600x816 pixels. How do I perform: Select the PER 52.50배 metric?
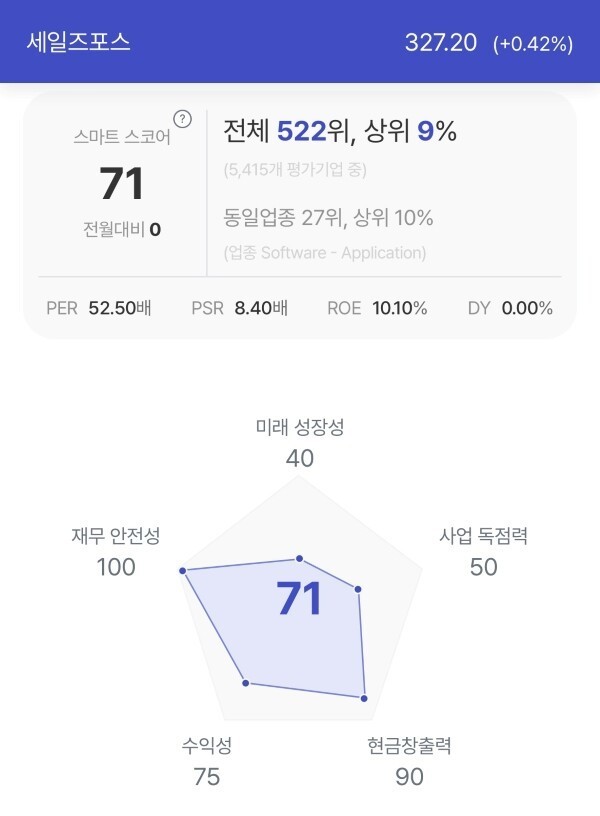99,308
